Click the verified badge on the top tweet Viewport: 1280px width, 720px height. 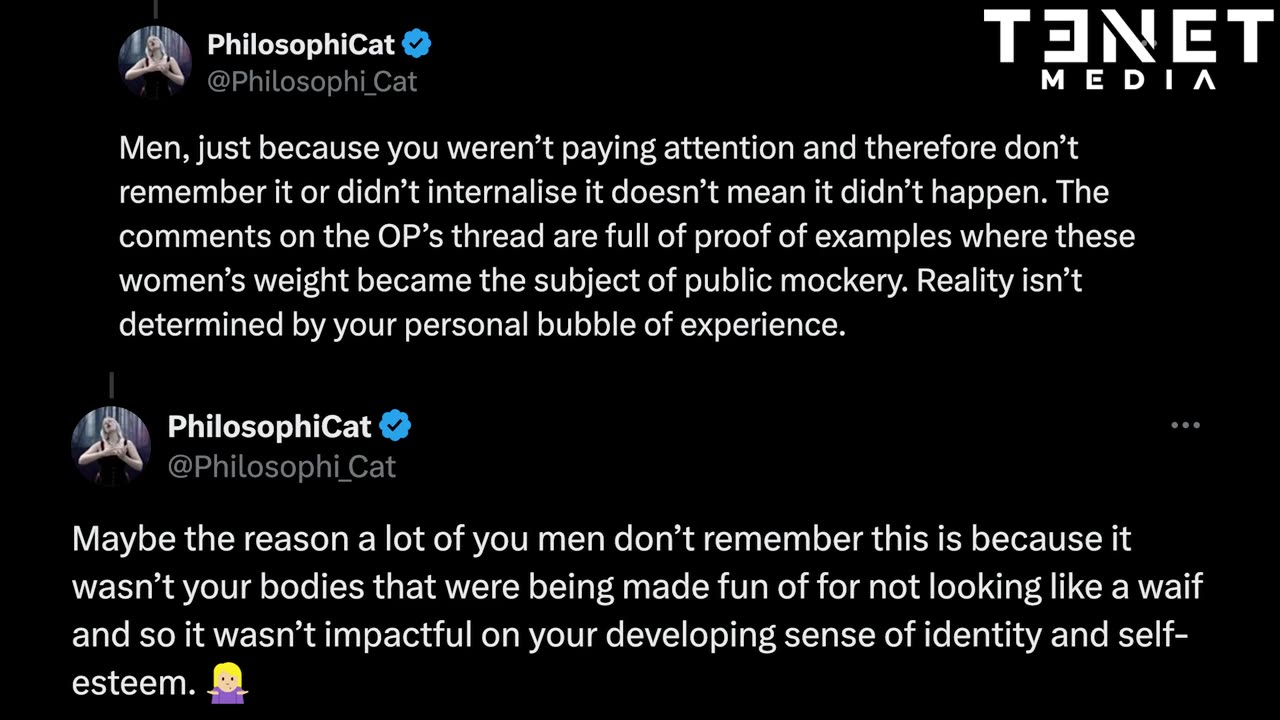[x=417, y=44]
